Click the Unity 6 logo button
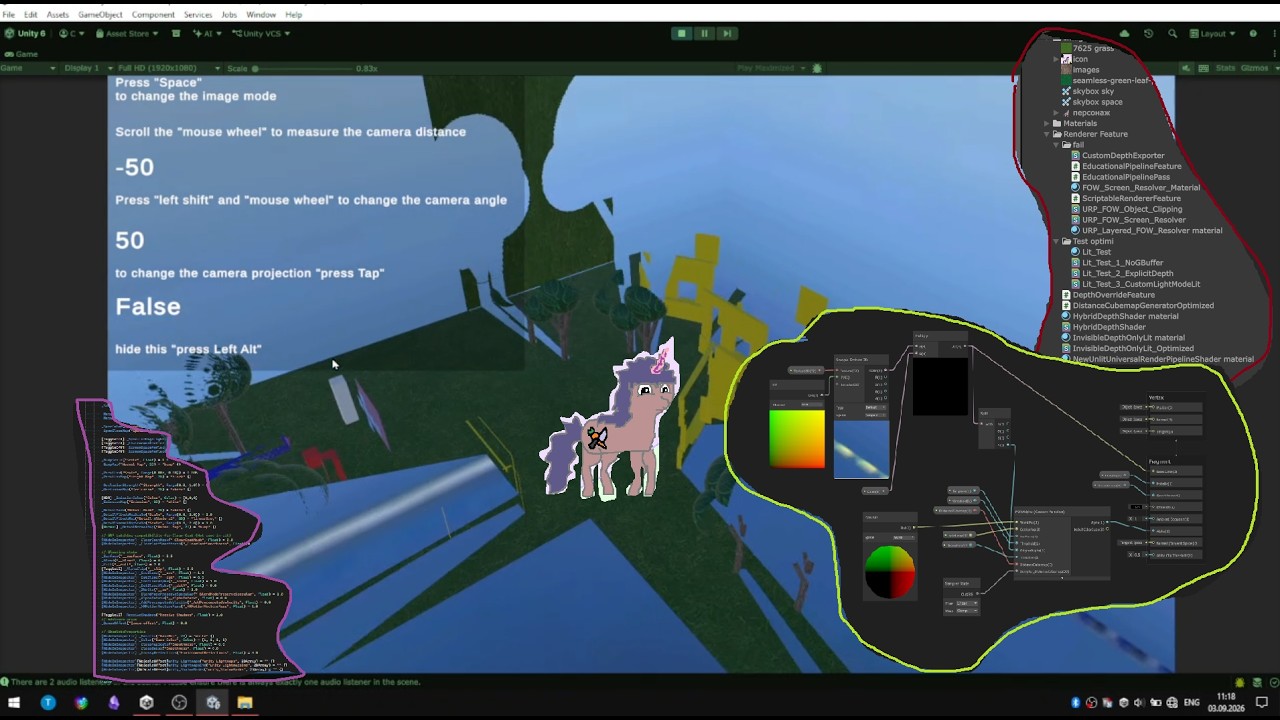This screenshot has height=720, width=1280. [x=25, y=33]
